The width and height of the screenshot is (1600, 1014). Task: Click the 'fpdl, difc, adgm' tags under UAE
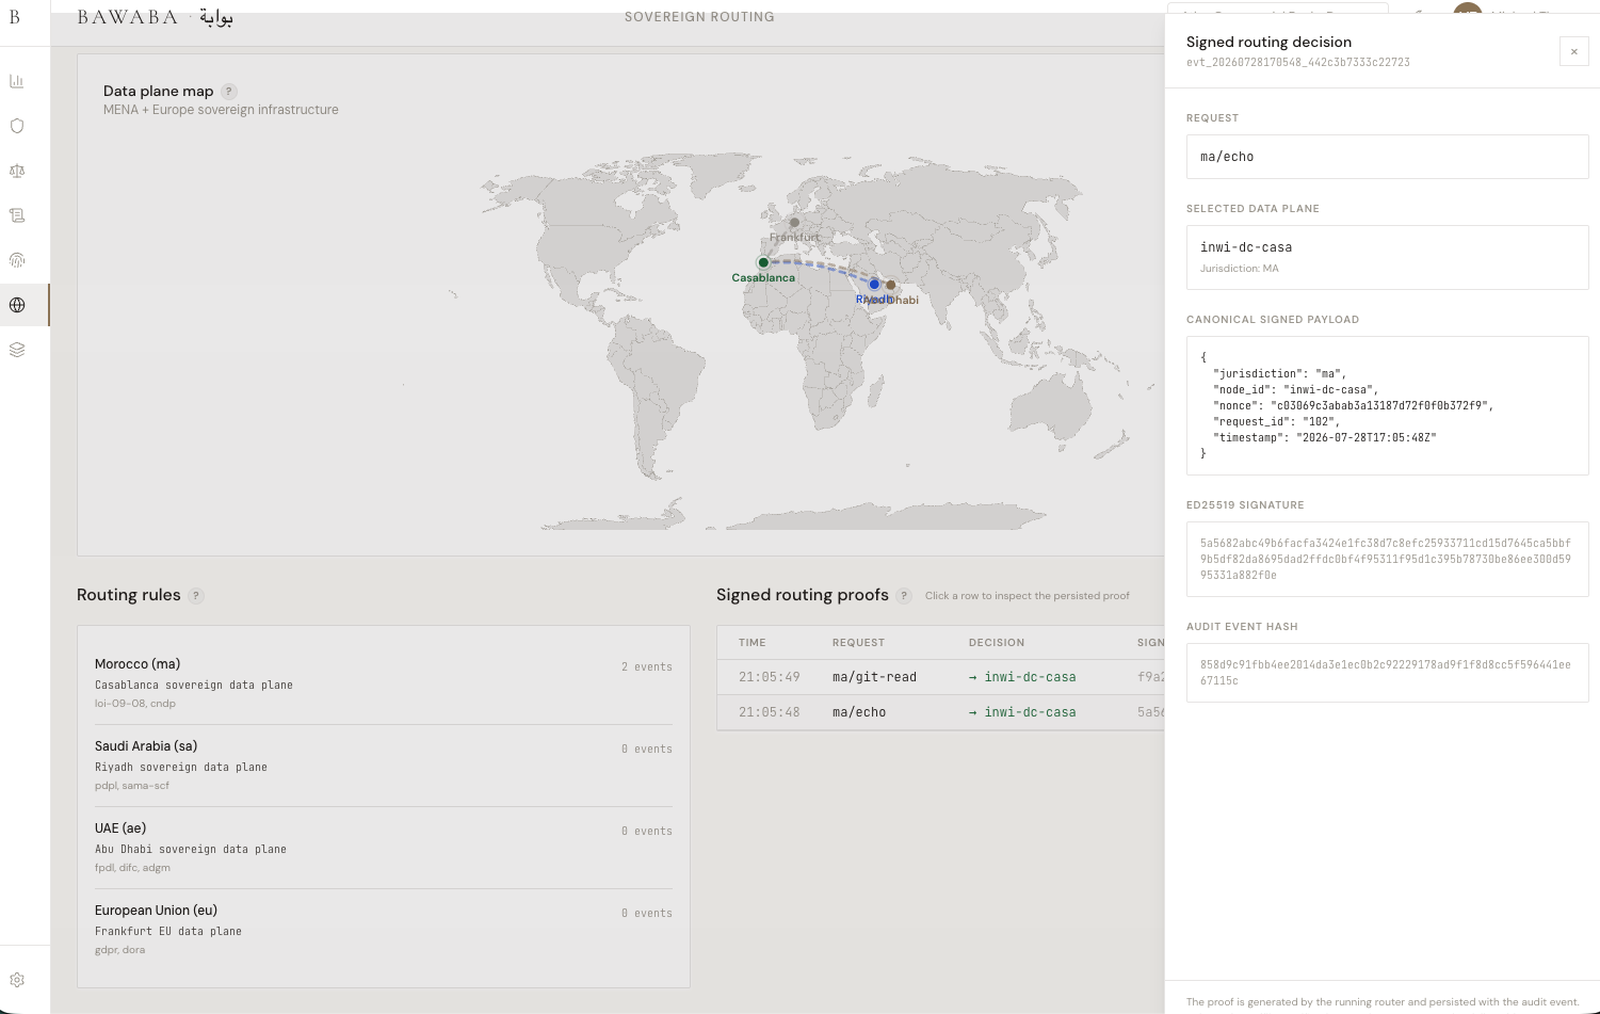click(133, 868)
